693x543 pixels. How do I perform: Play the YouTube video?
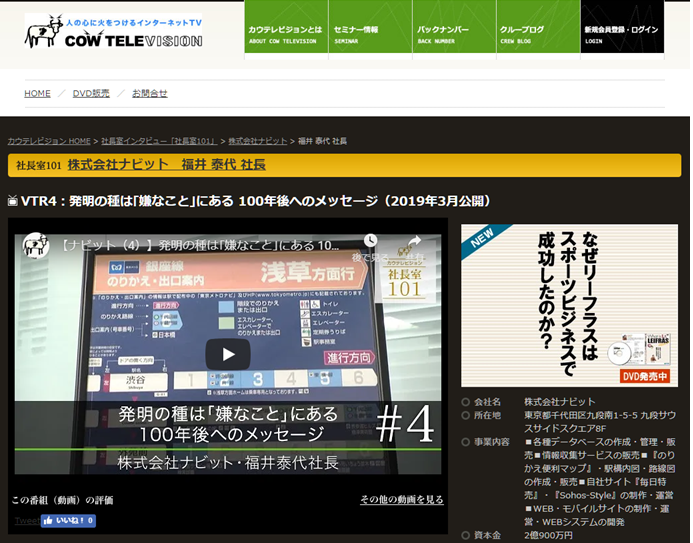point(228,354)
